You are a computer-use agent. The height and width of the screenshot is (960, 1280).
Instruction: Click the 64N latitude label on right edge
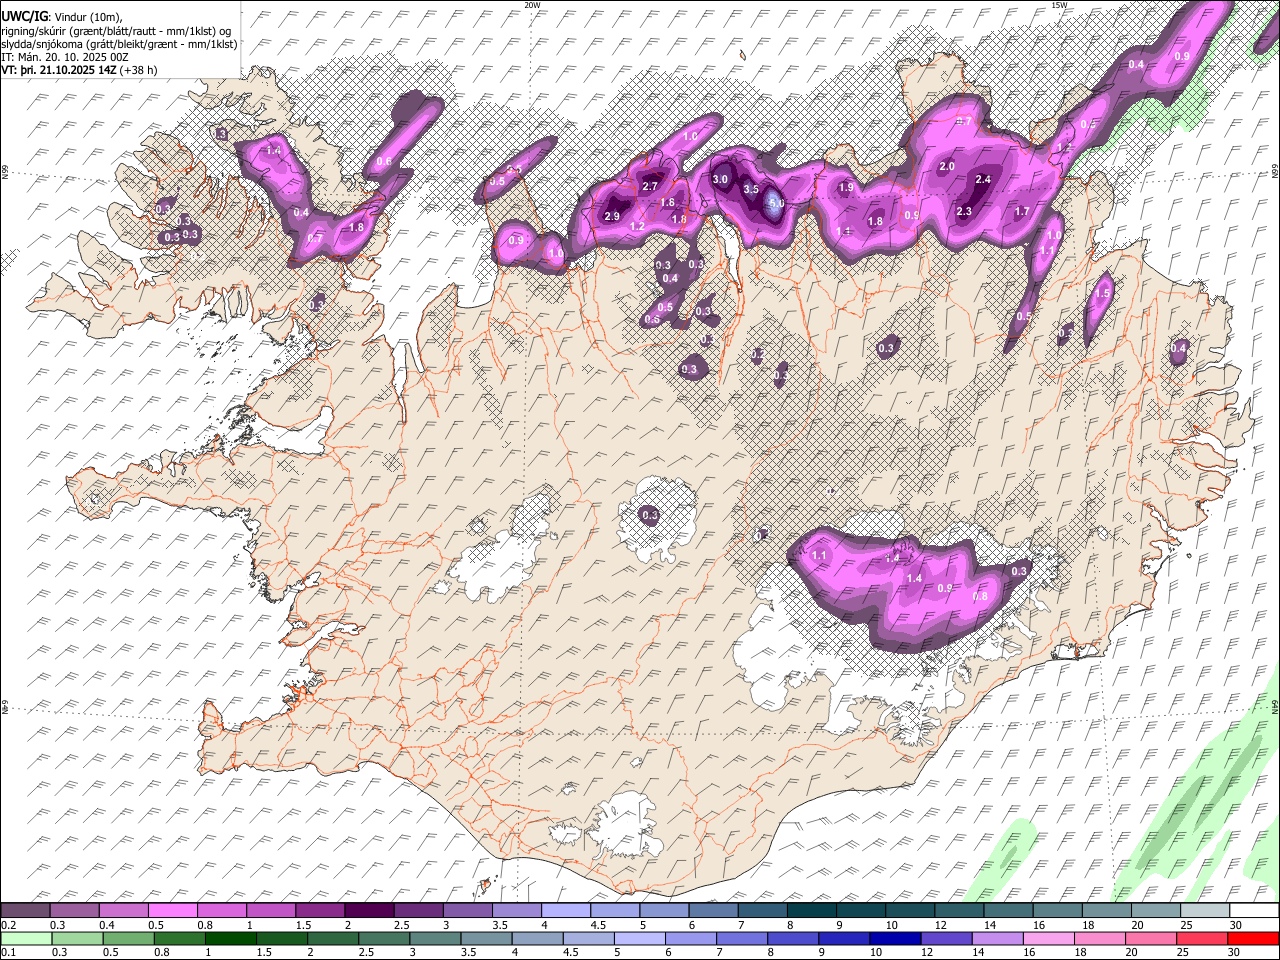pos(1275,707)
